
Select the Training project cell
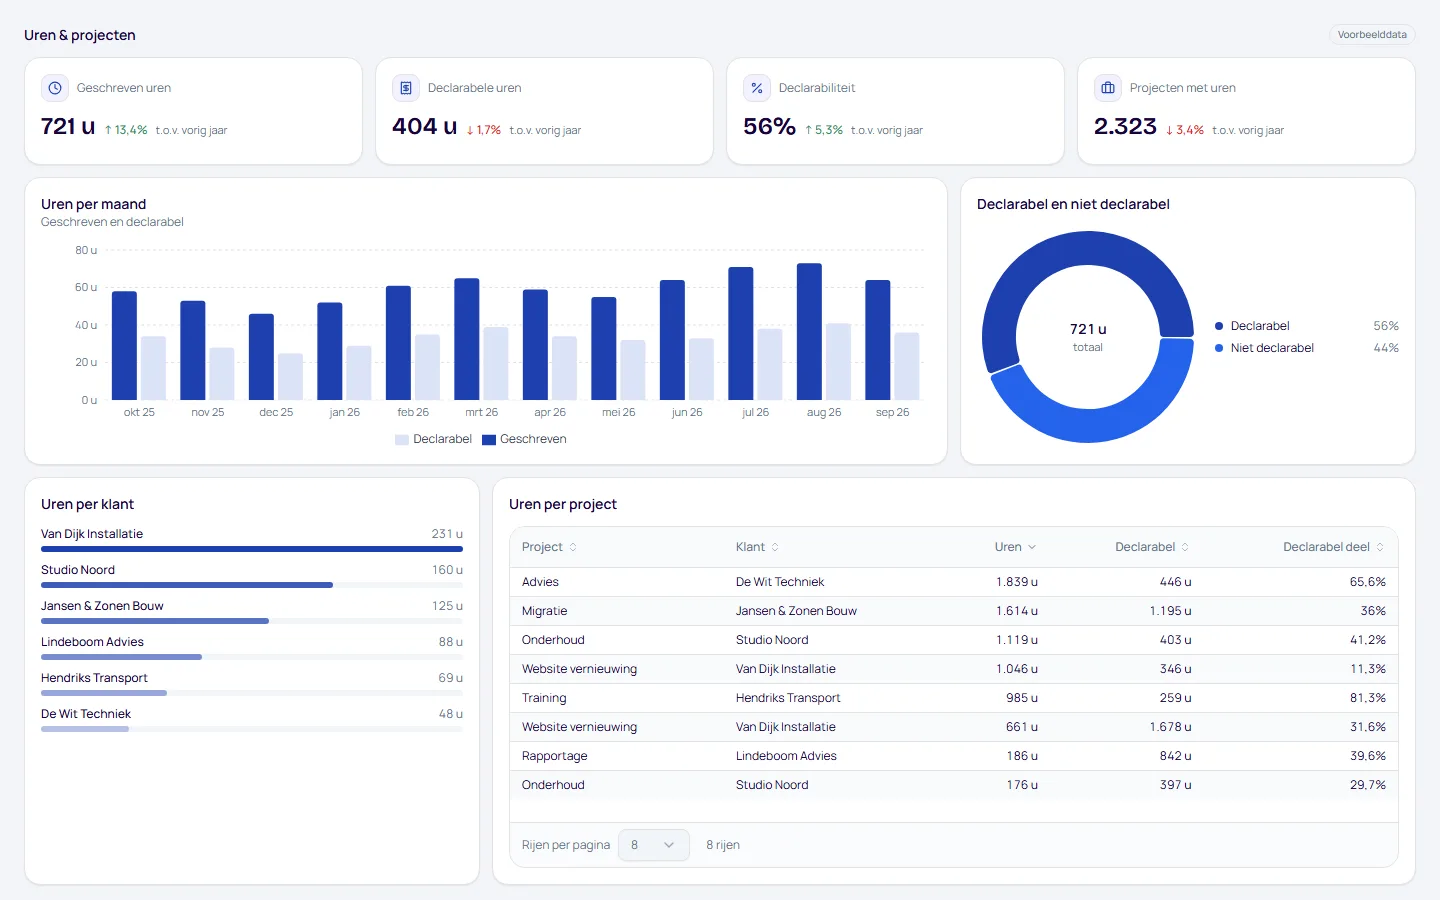544,698
